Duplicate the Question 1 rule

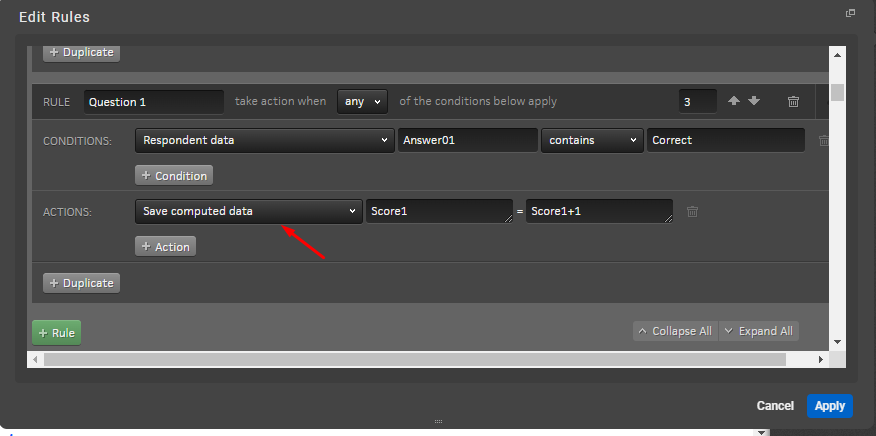81,283
